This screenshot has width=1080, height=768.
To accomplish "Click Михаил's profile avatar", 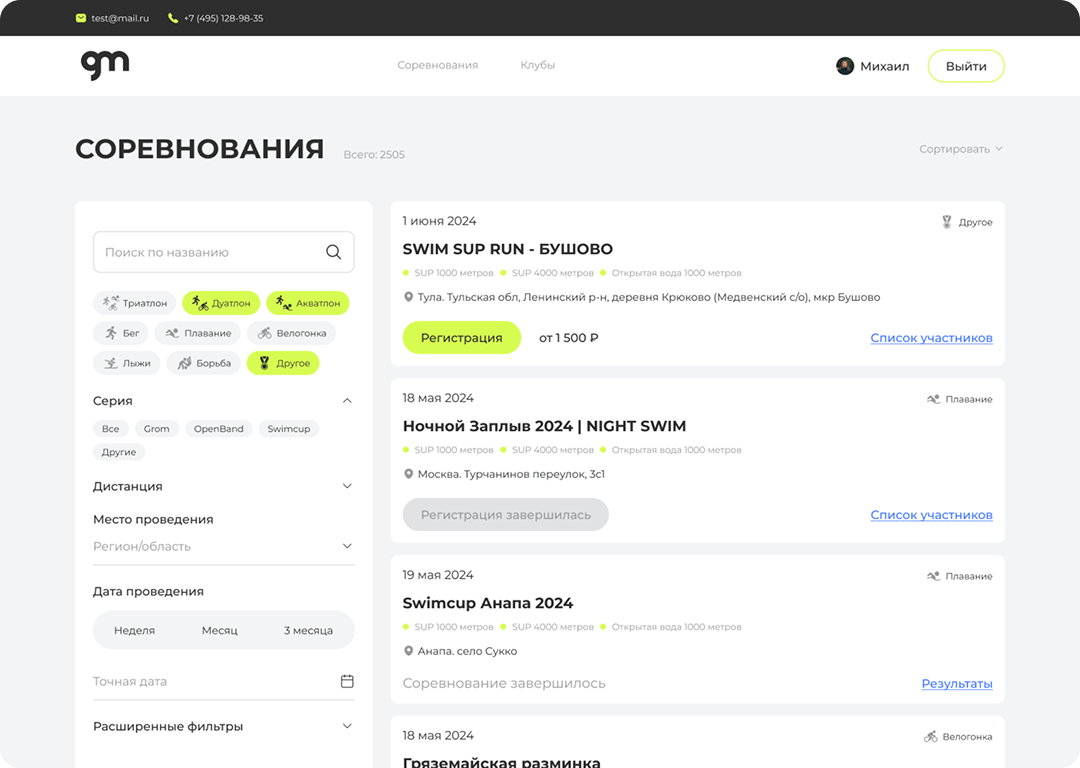I will point(845,66).
